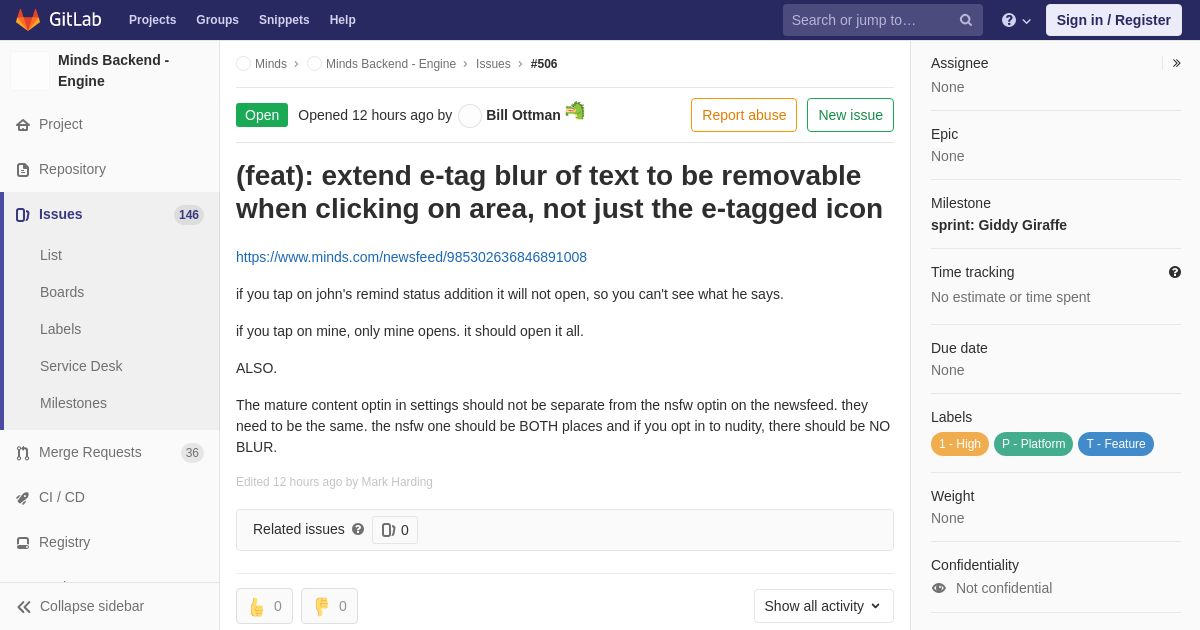Add a thumbs down reaction
This screenshot has width=1200, height=630.
pos(329,606)
